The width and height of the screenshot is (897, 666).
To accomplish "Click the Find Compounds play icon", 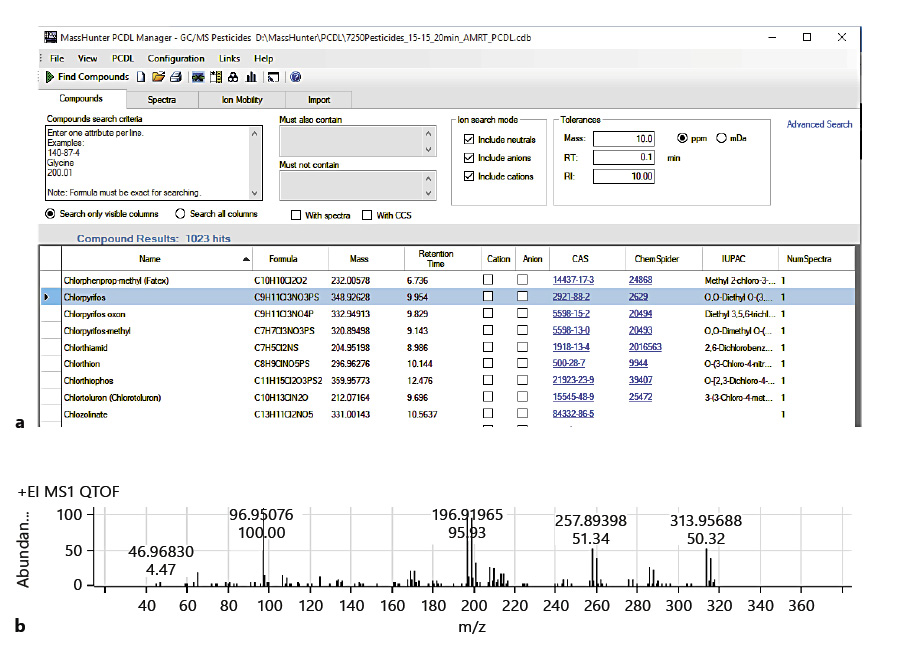I will click(50, 77).
